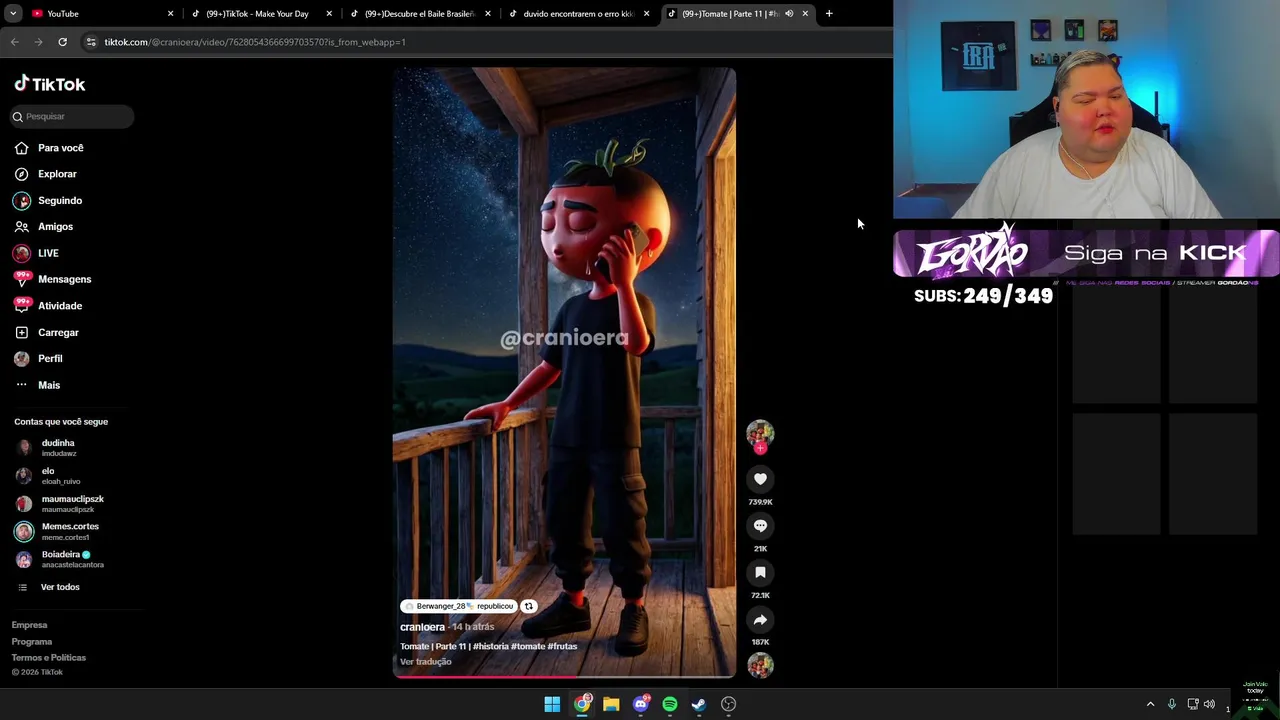Seek using the red video progress bar
Screen dimensions: 1280x720
tap(564, 677)
